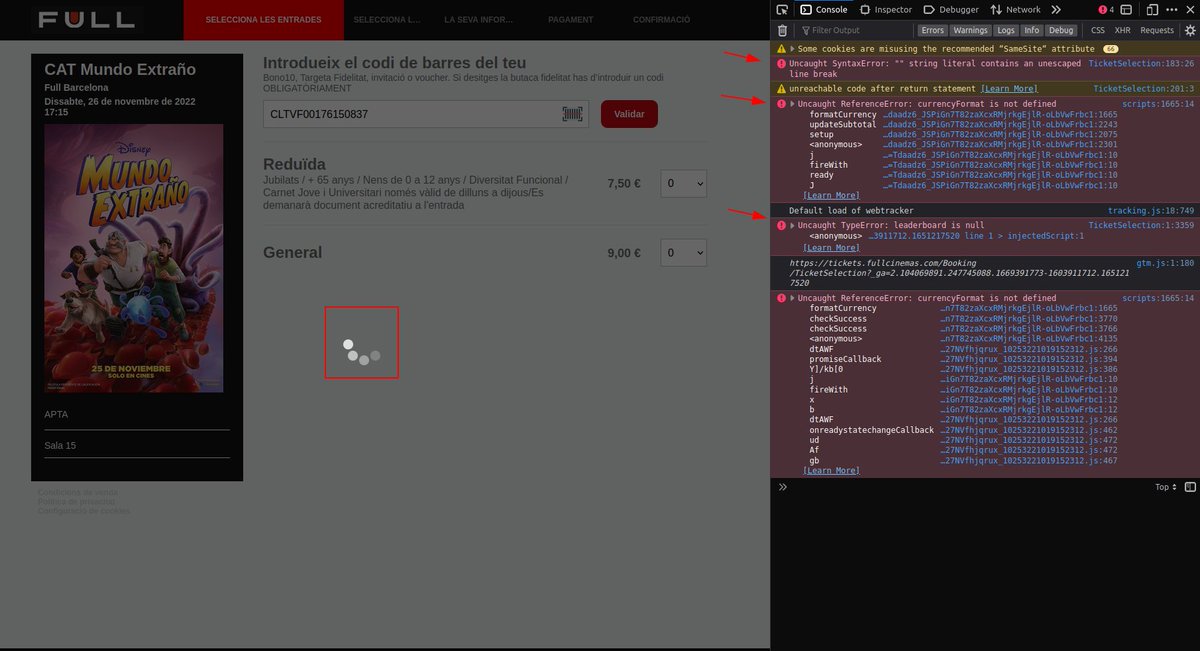The height and width of the screenshot is (651, 1200).
Task: Switch to the Debugger tab
Action: click(951, 9)
